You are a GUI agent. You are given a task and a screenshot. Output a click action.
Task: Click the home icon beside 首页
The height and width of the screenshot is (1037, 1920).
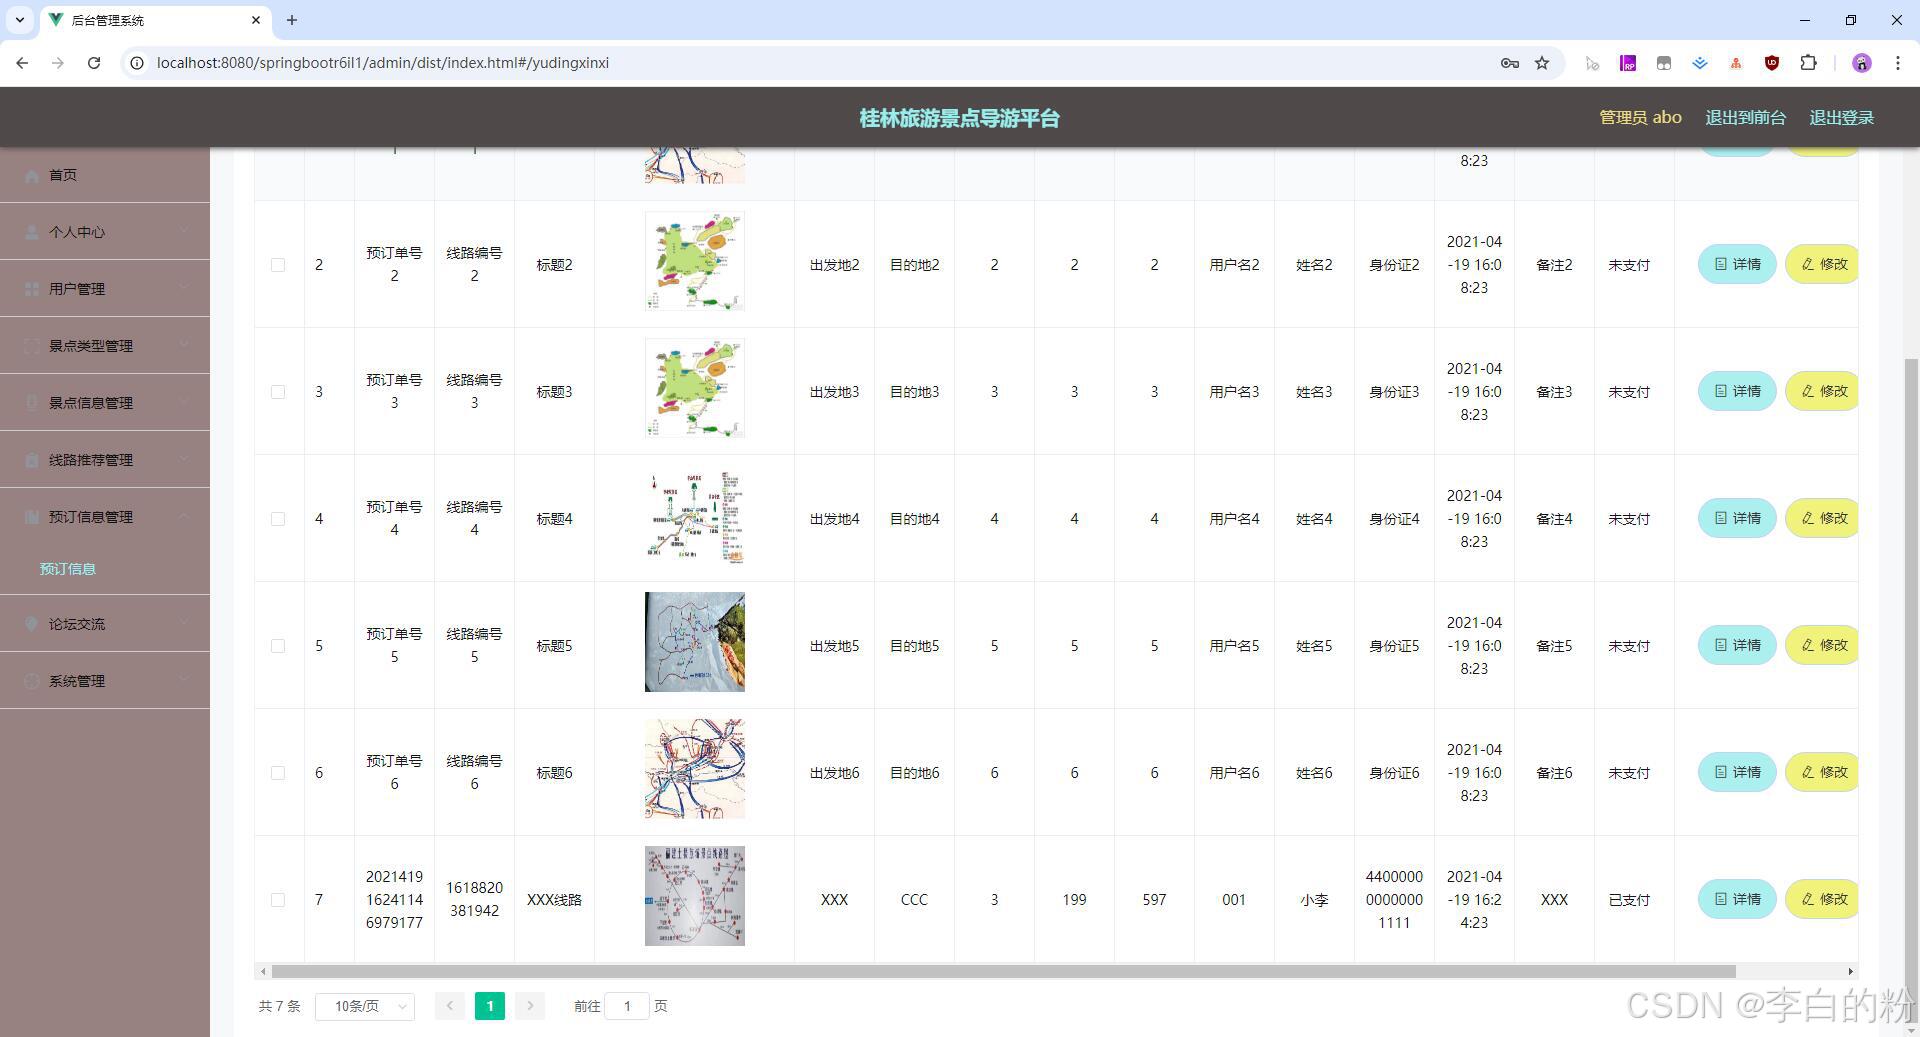32,175
